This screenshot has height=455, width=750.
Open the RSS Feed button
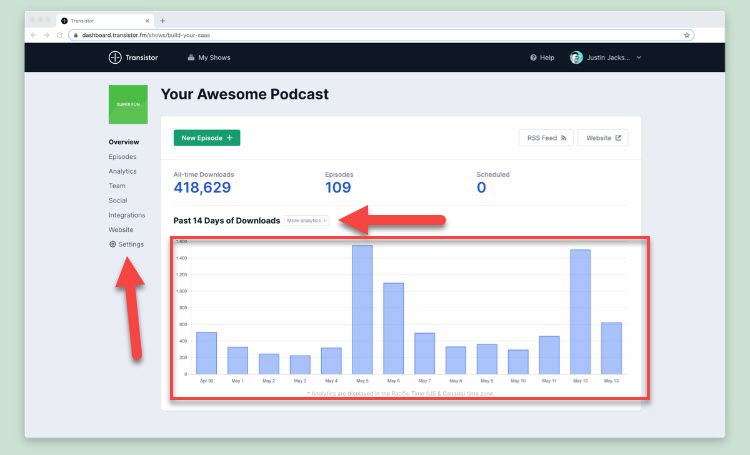click(x=546, y=138)
